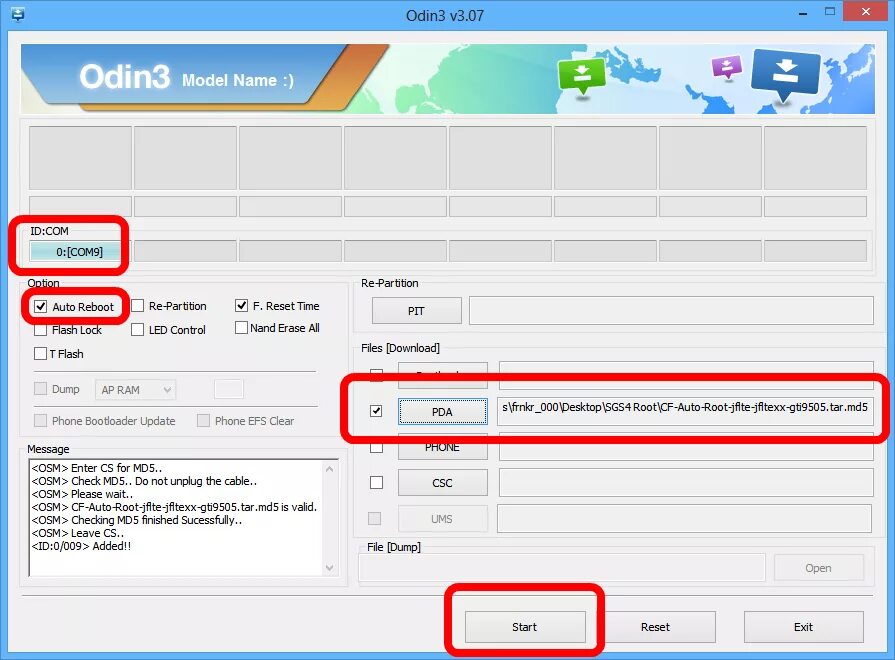Click the CSC file path field
Image resolution: width=895 pixels, height=660 pixels.
click(686, 483)
